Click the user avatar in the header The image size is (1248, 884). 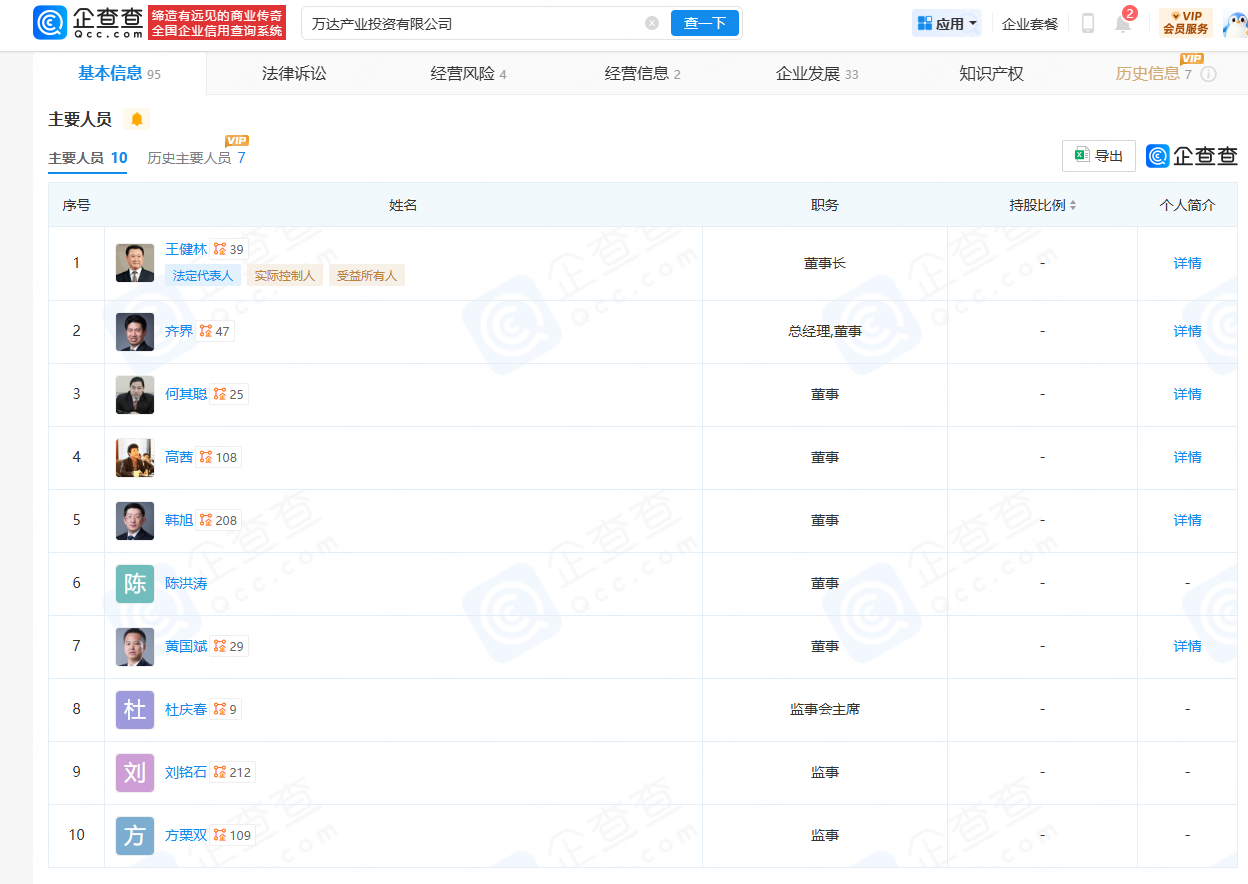1234,23
